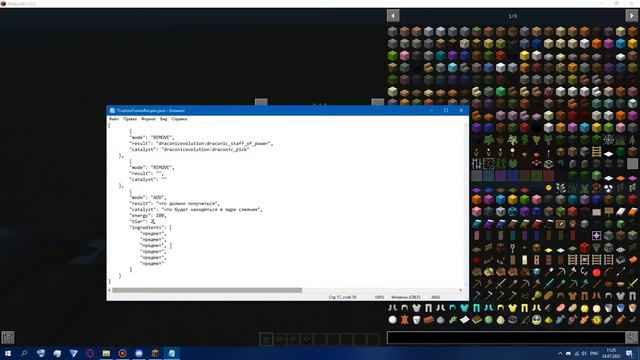Open the Правка menu in Notepad
The height and width of the screenshot is (360, 640).
(x=130, y=119)
